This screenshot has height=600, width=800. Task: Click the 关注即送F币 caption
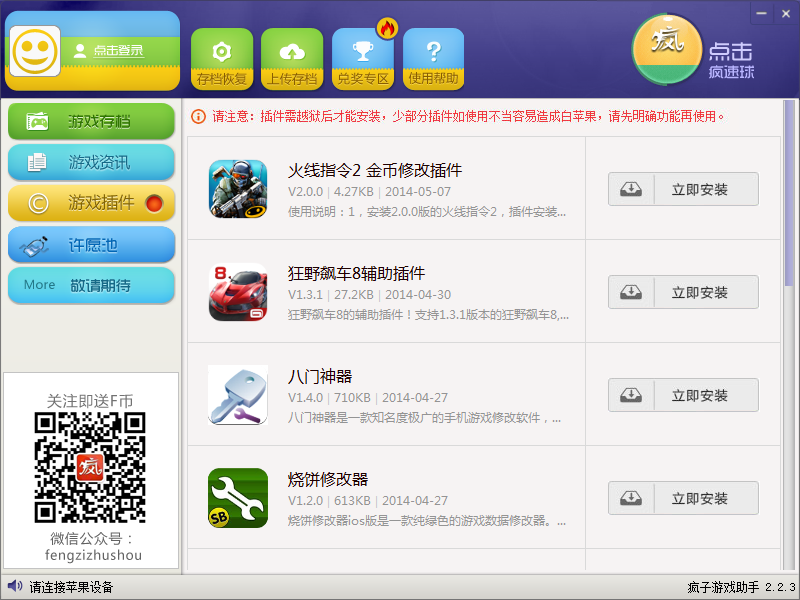click(x=90, y=401)
